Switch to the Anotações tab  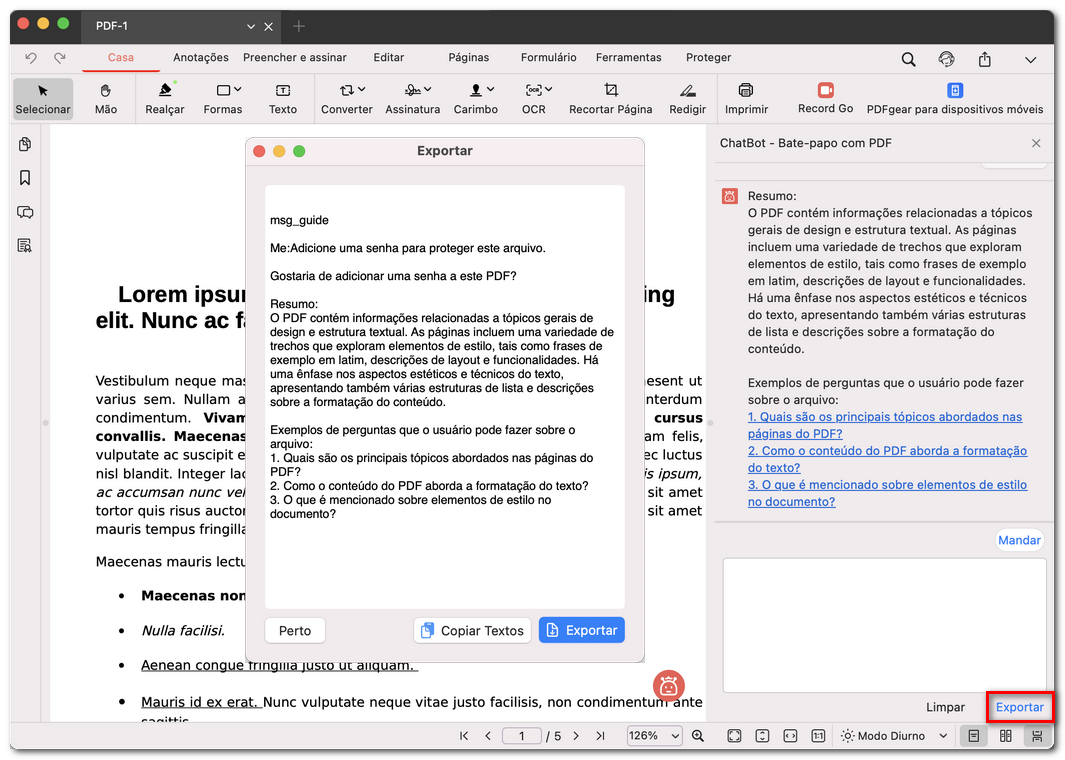coord(200,58)
